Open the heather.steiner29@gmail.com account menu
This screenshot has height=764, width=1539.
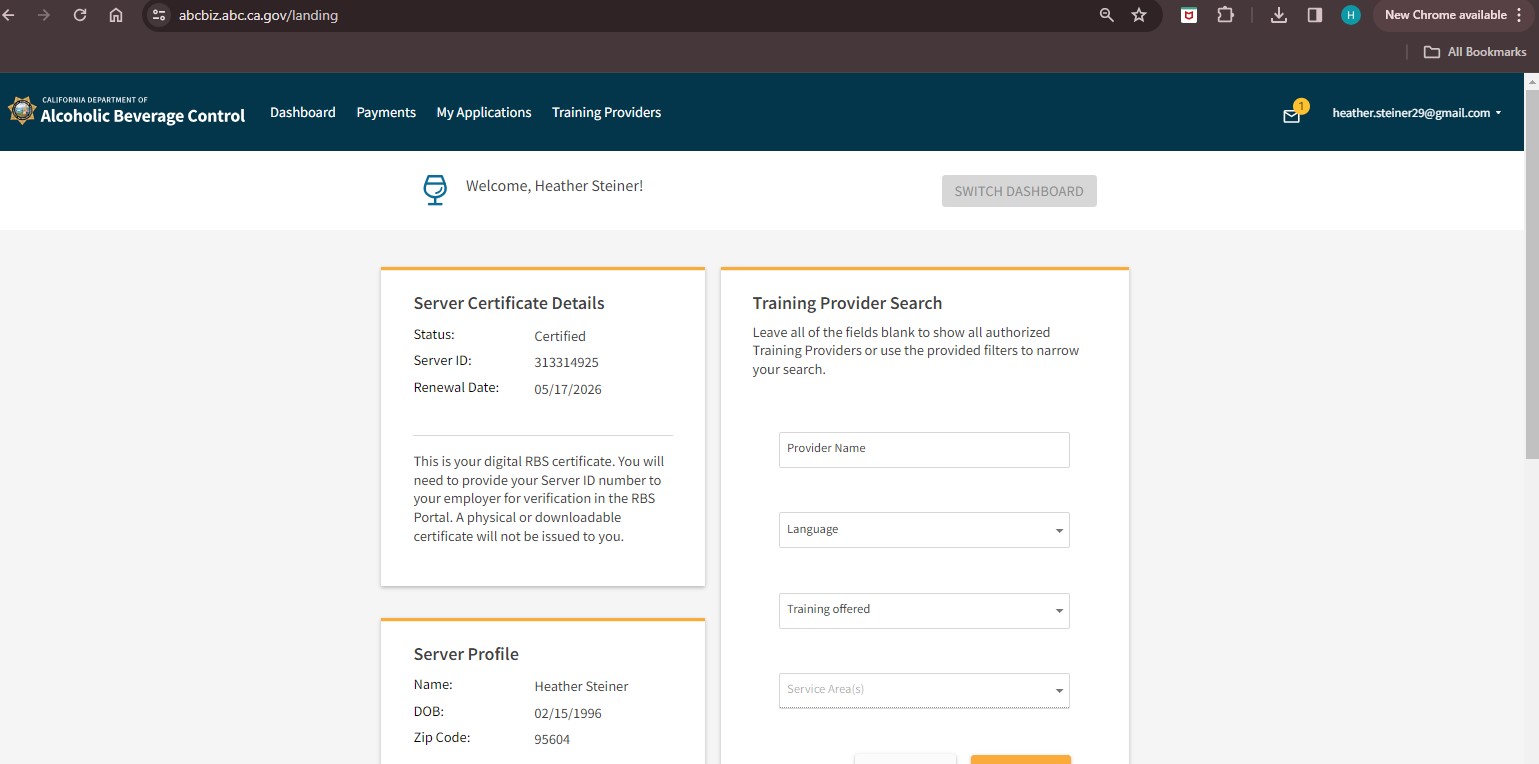[1416, 113]
